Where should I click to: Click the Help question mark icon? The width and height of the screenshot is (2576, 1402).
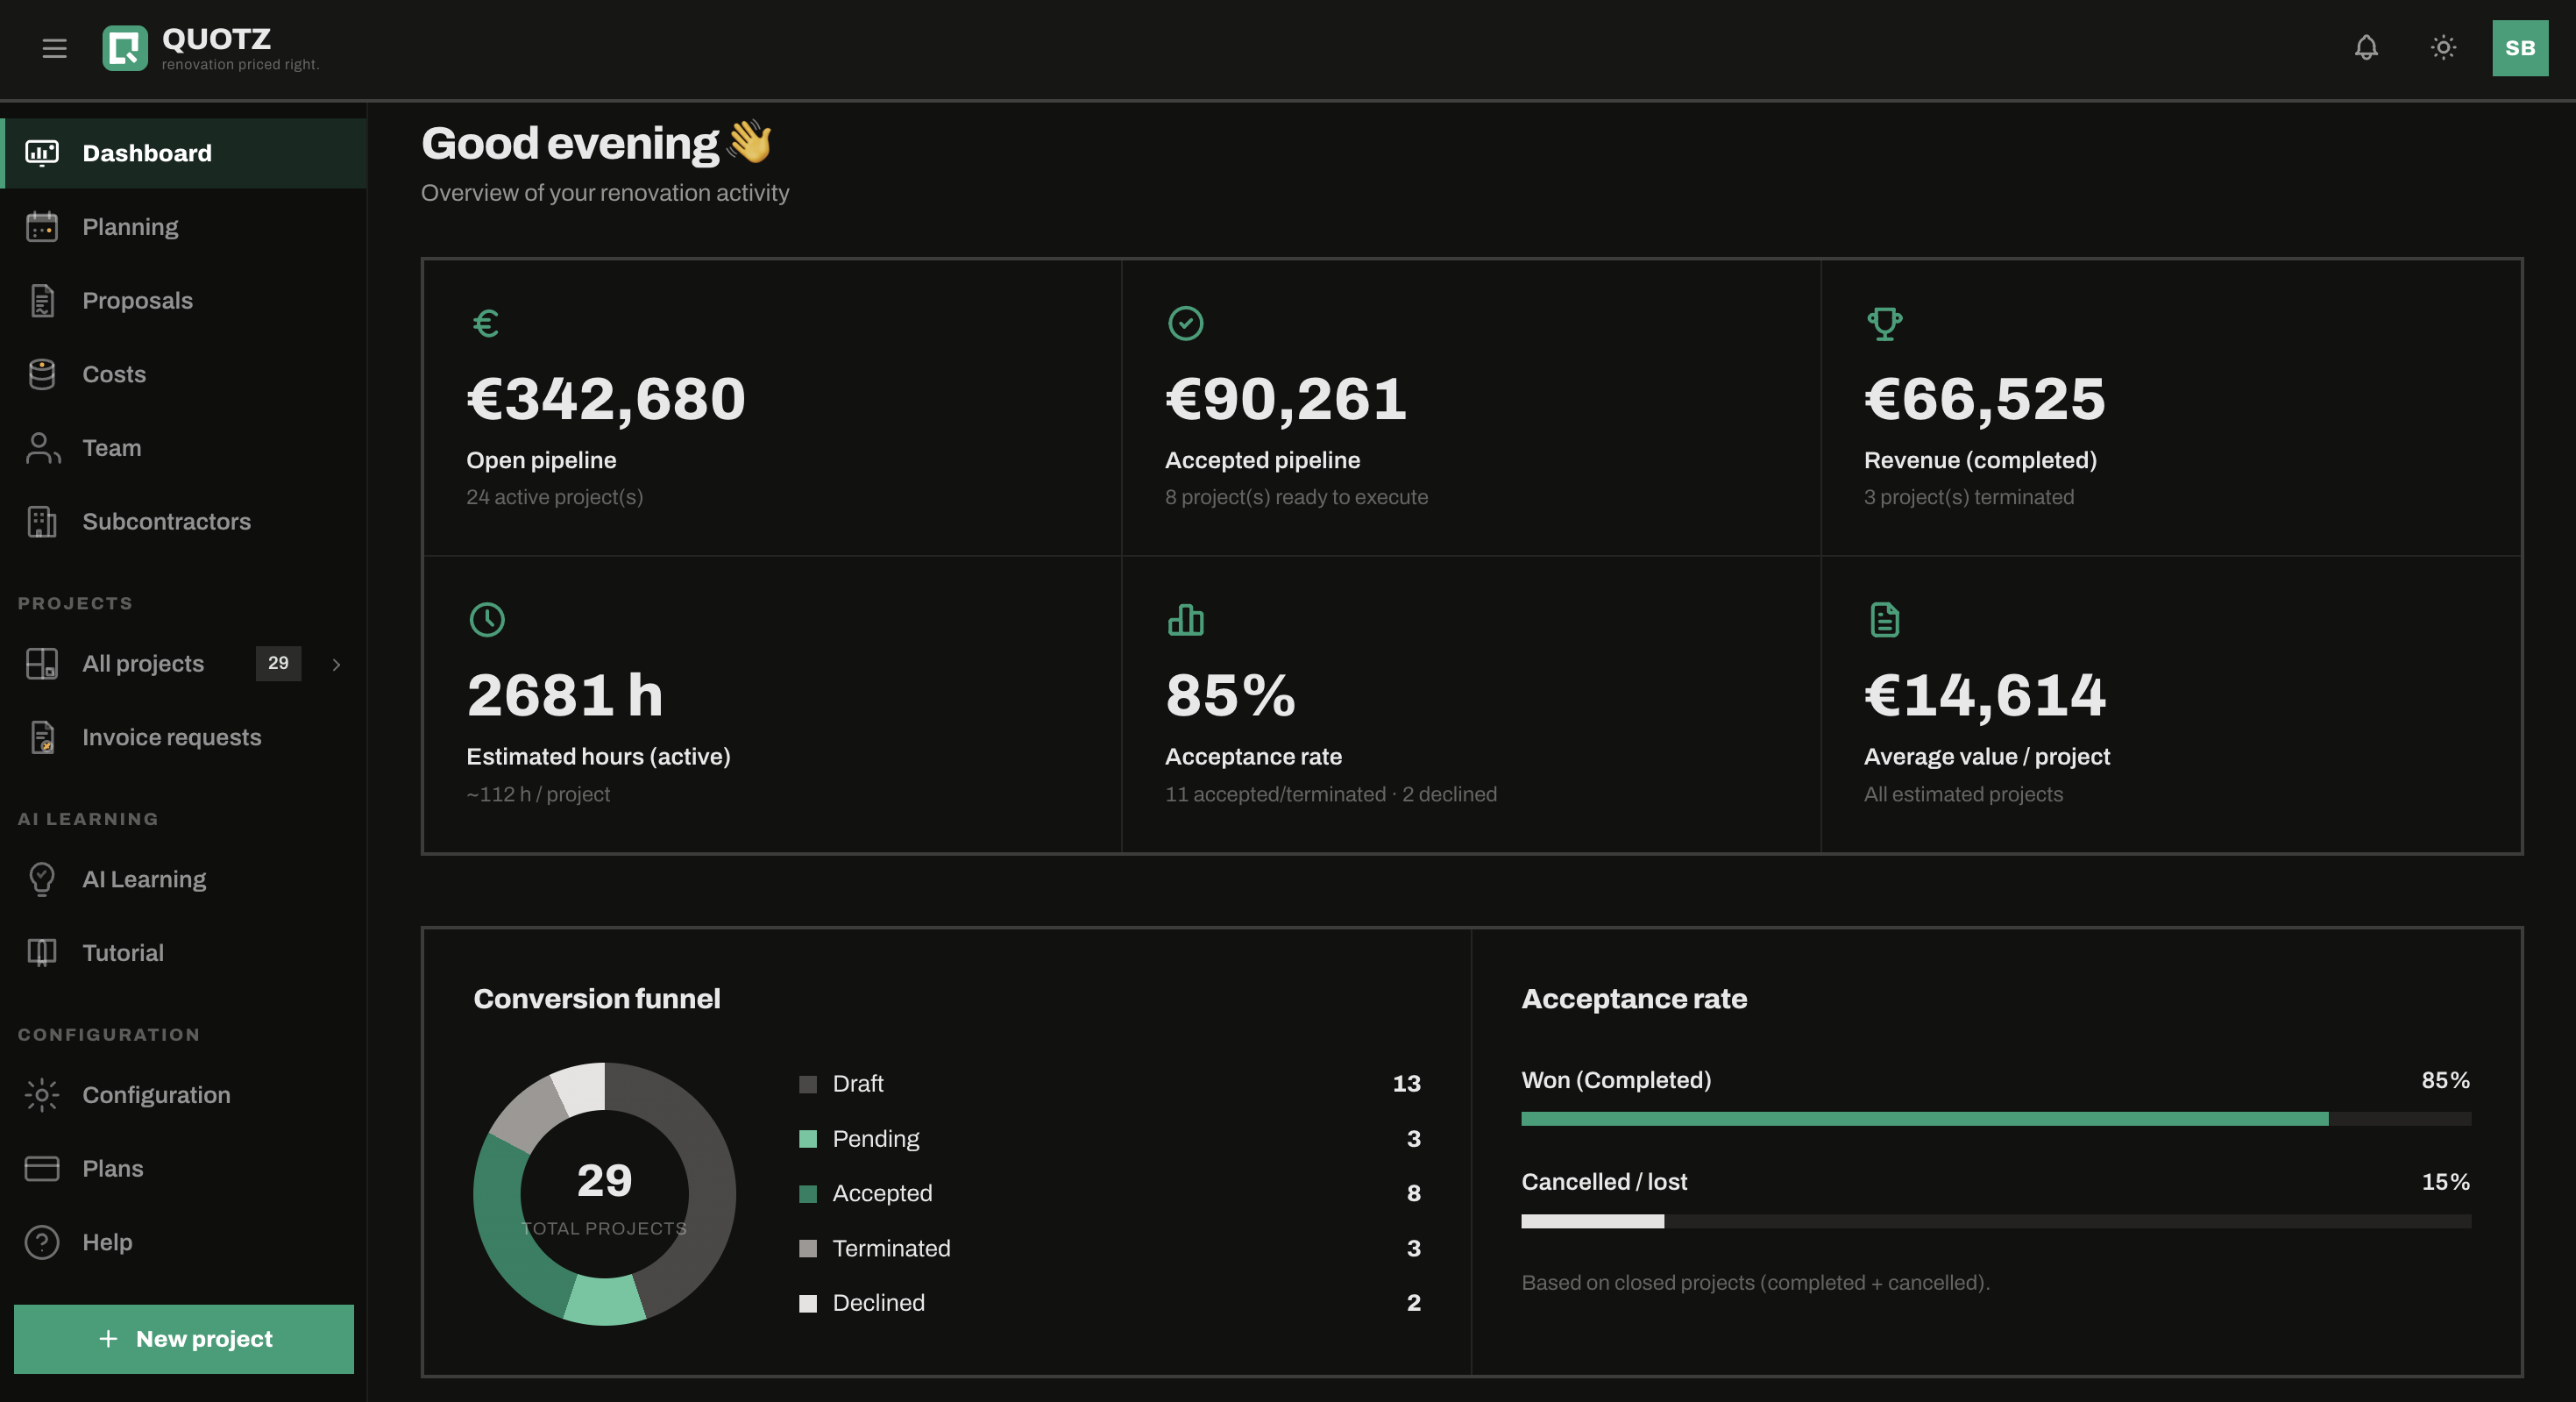42,1242
